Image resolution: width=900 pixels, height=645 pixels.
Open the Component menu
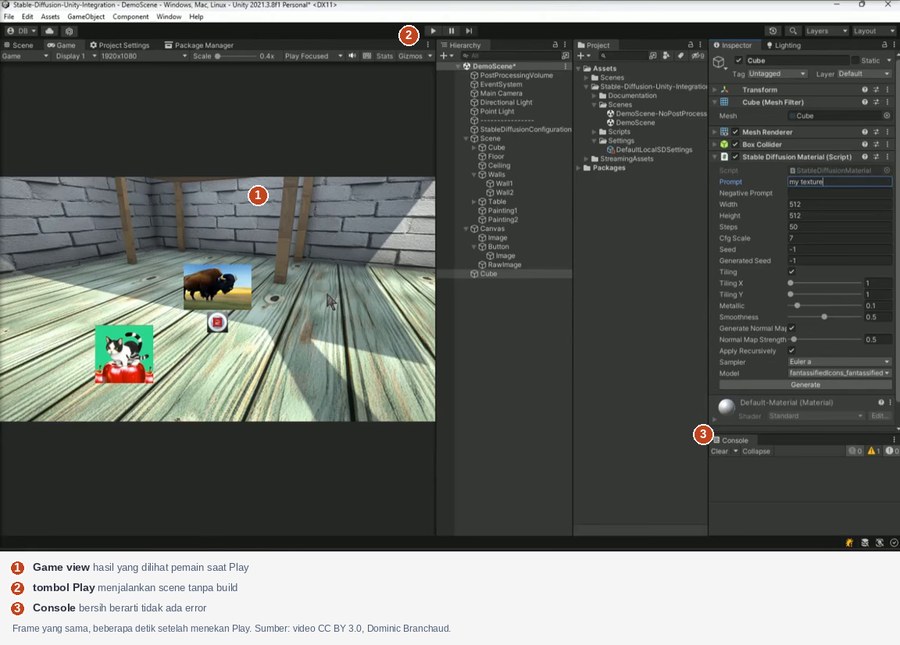(130, 17)
